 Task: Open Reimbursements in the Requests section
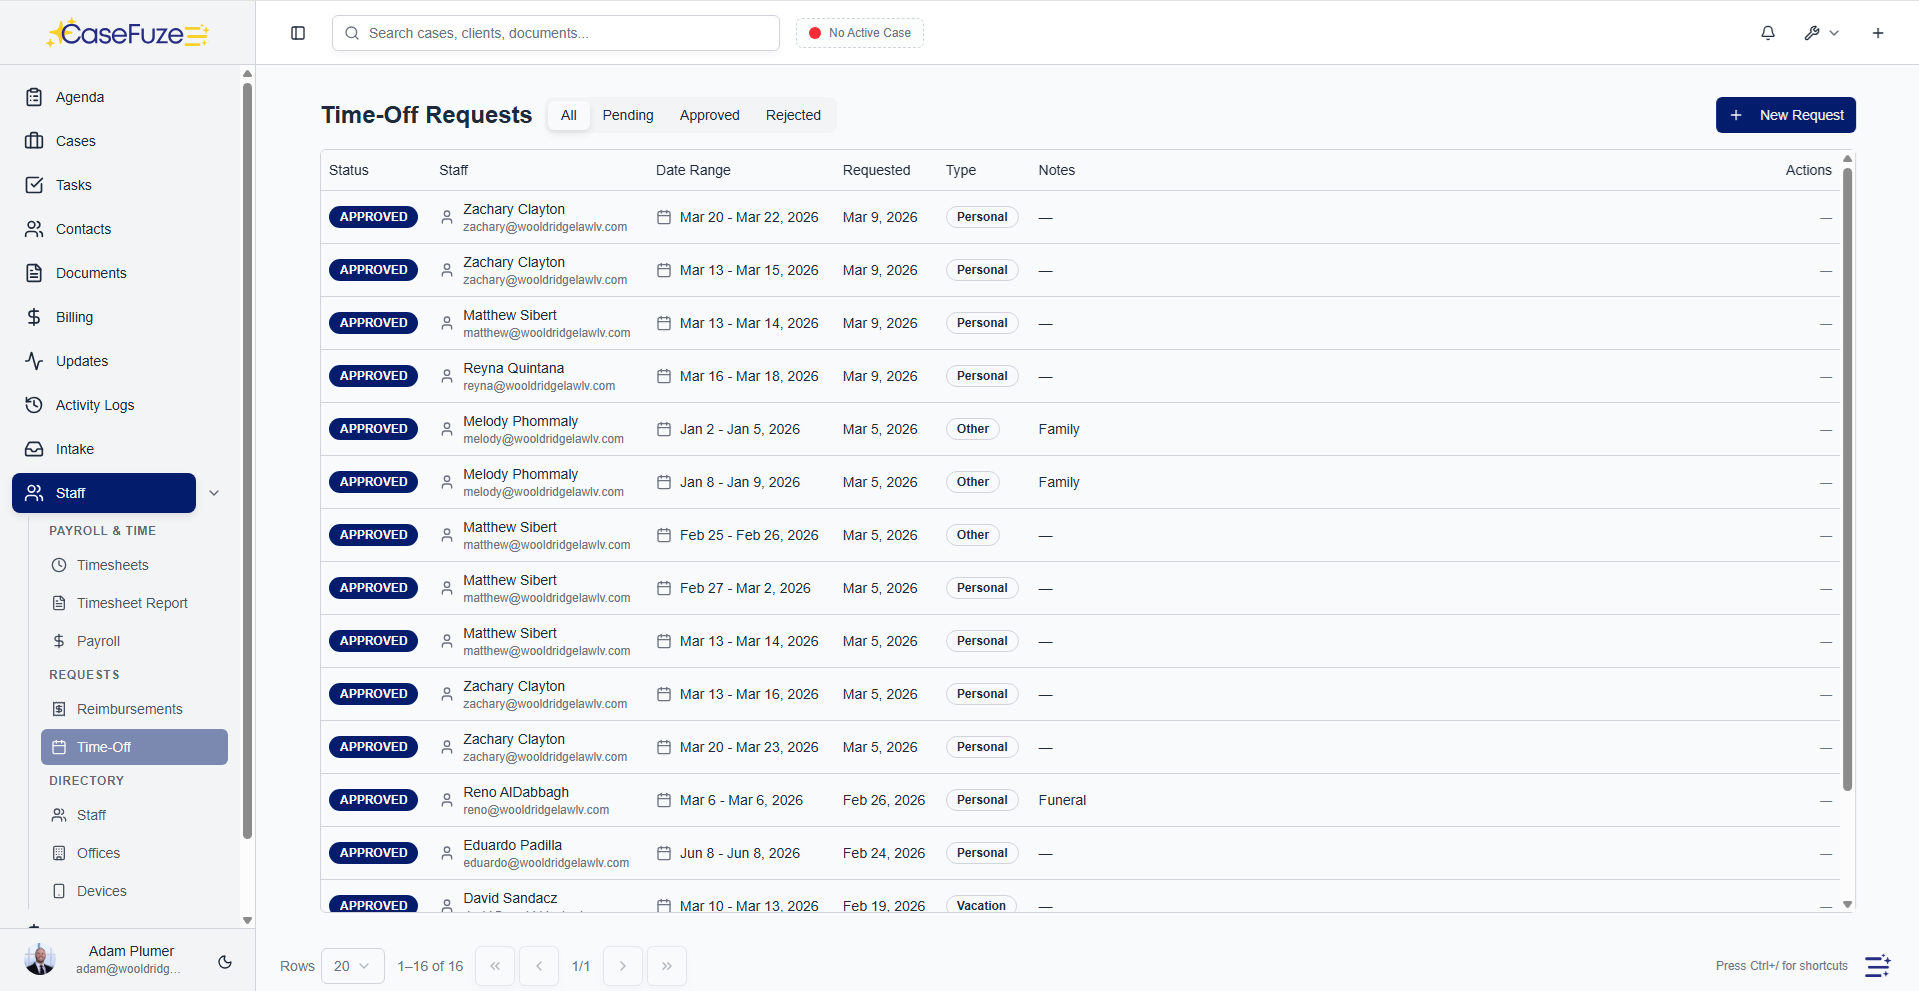[130, 709]
